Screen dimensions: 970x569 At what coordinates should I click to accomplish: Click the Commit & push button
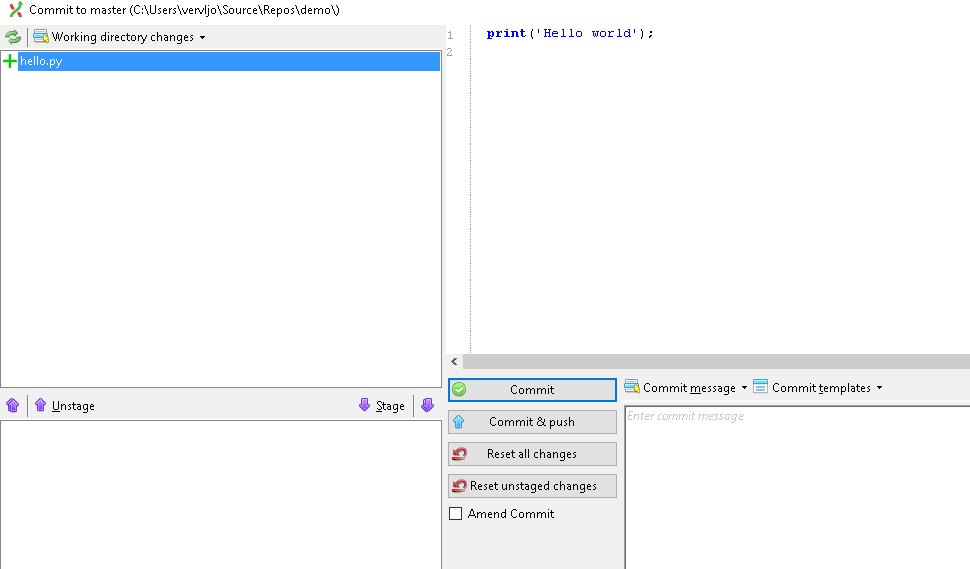point(532,422)
